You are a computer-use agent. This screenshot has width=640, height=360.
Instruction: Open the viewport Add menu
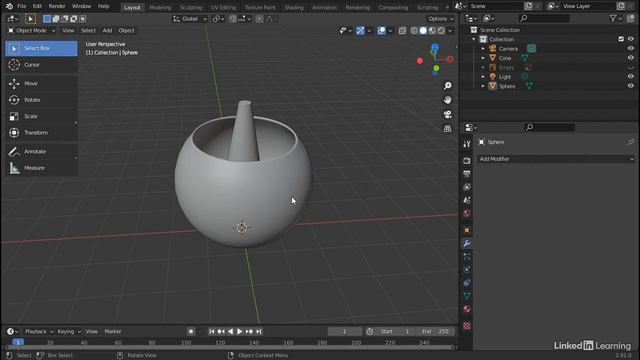[107, 31]
